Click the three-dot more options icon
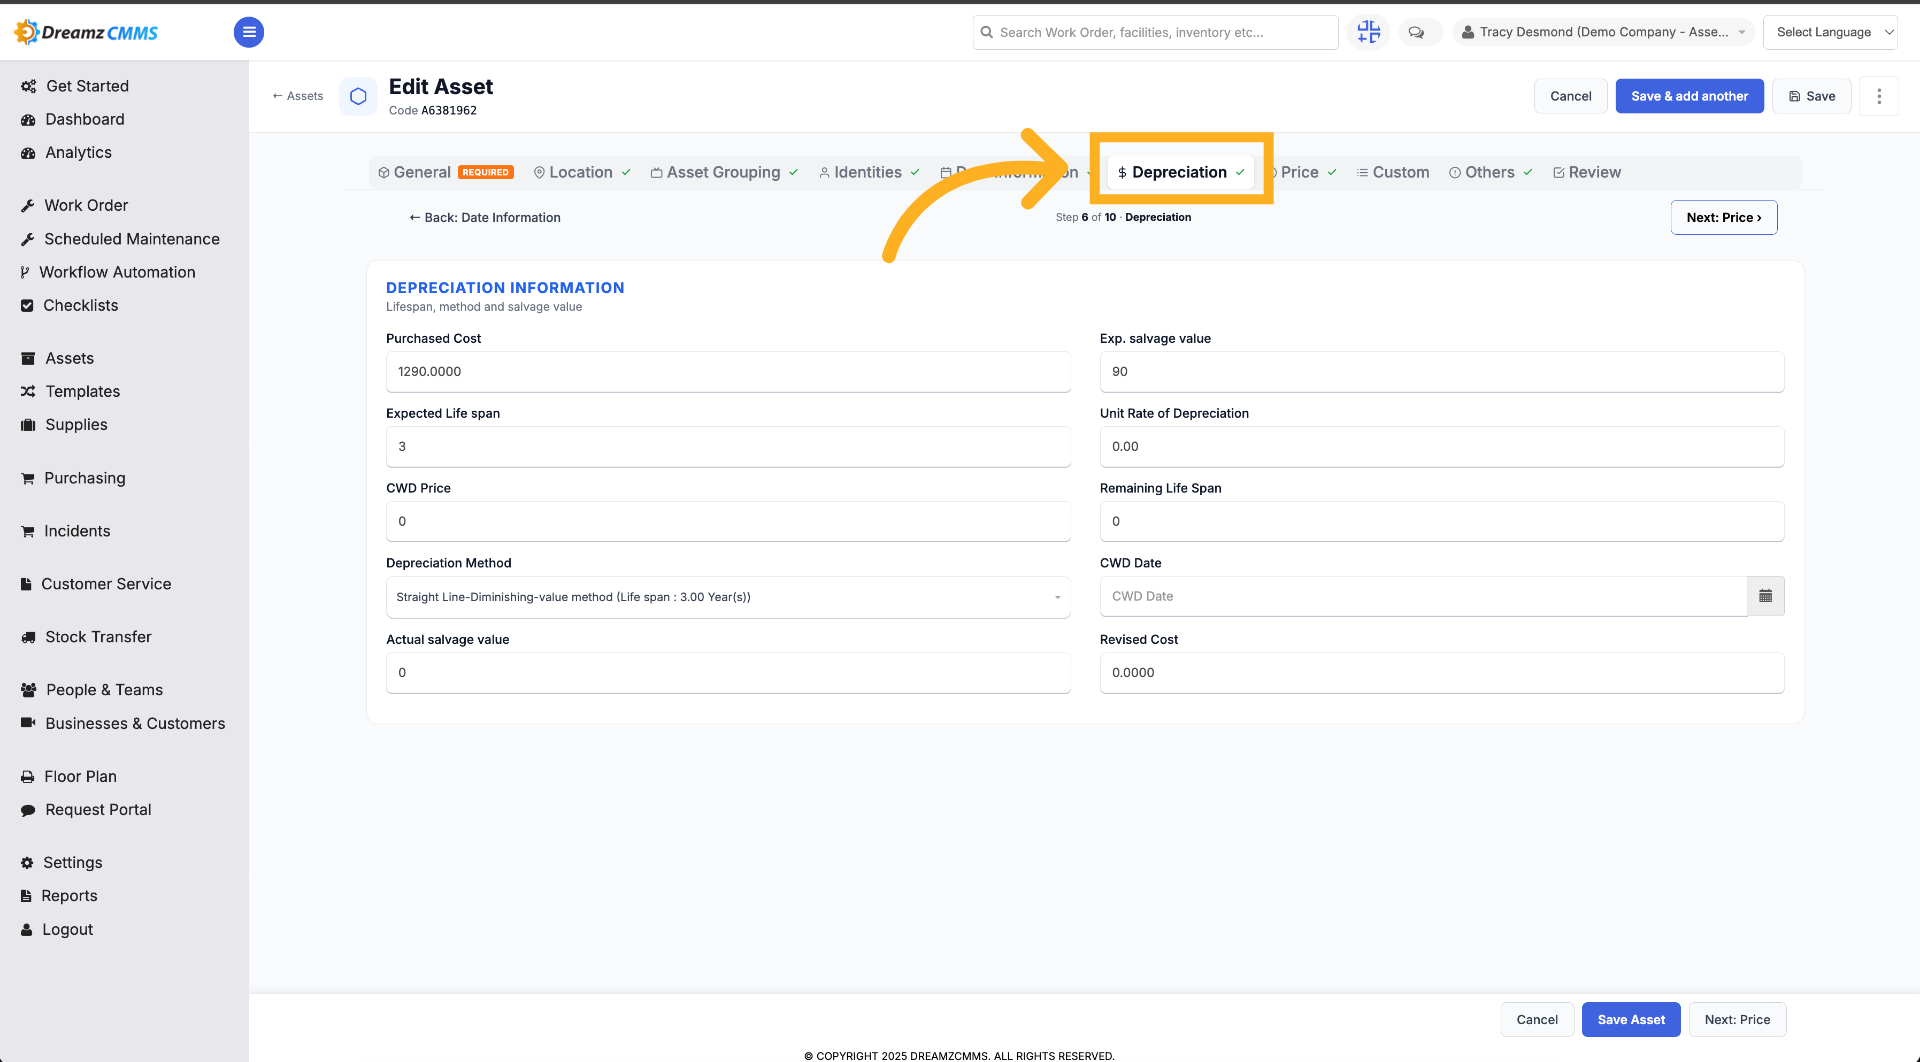The image size is (1920, 1062). click(x=1879, y=96)
